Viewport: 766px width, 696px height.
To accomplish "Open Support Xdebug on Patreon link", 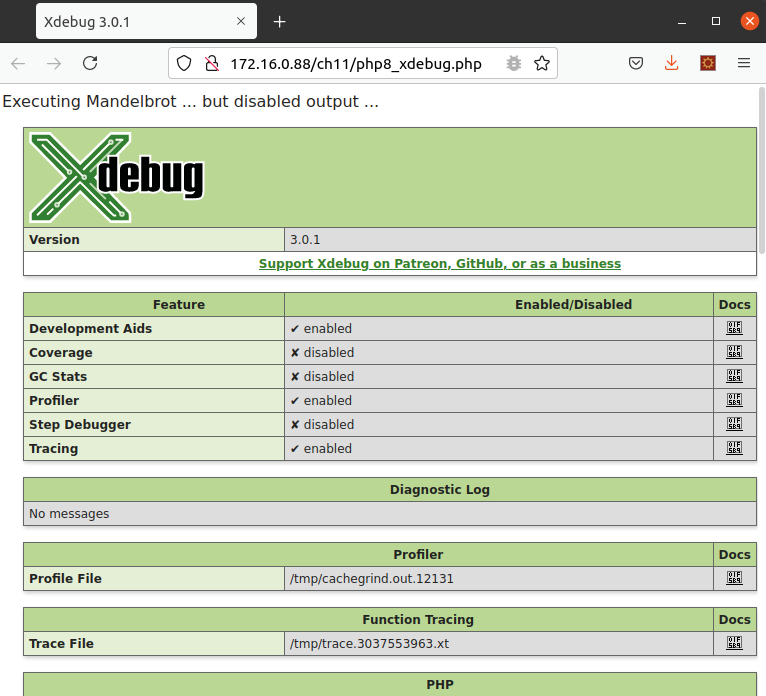I will [x=440, y=263].
